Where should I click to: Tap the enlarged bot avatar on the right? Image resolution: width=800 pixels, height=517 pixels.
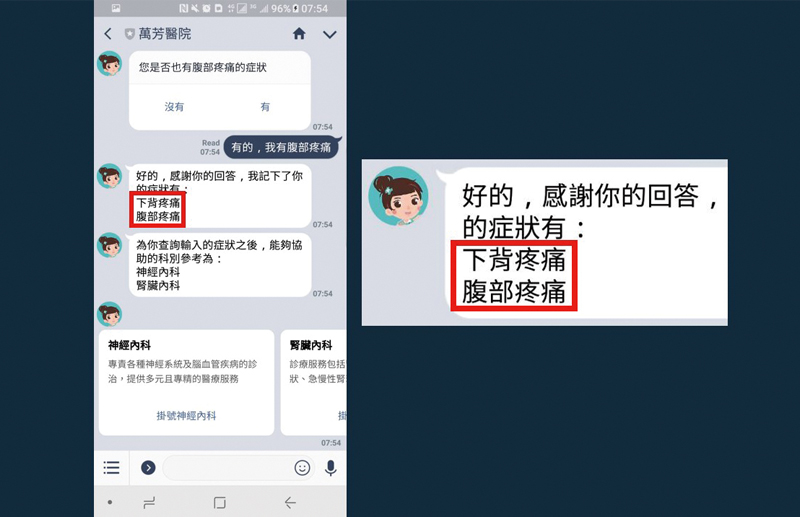398,196
